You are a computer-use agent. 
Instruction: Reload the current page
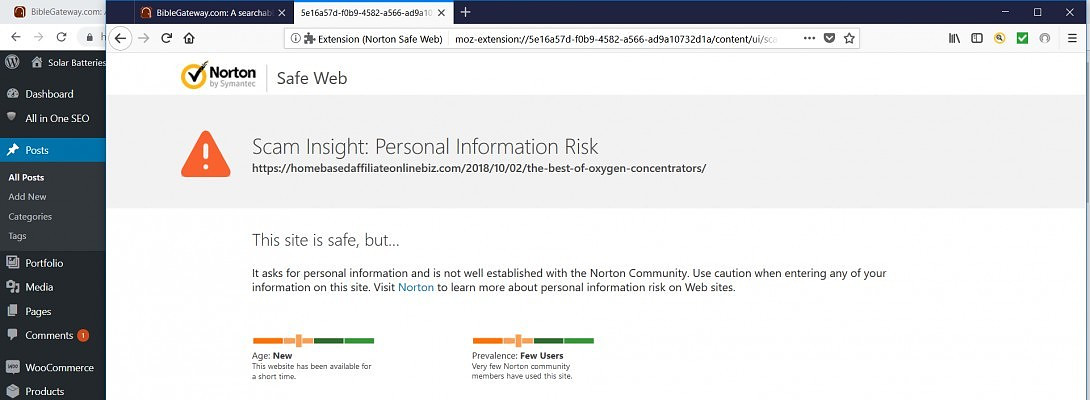(166, 38)
